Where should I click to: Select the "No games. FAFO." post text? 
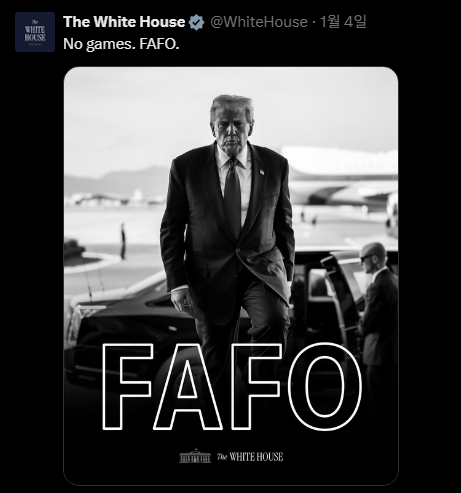click(x=121, y=44)
